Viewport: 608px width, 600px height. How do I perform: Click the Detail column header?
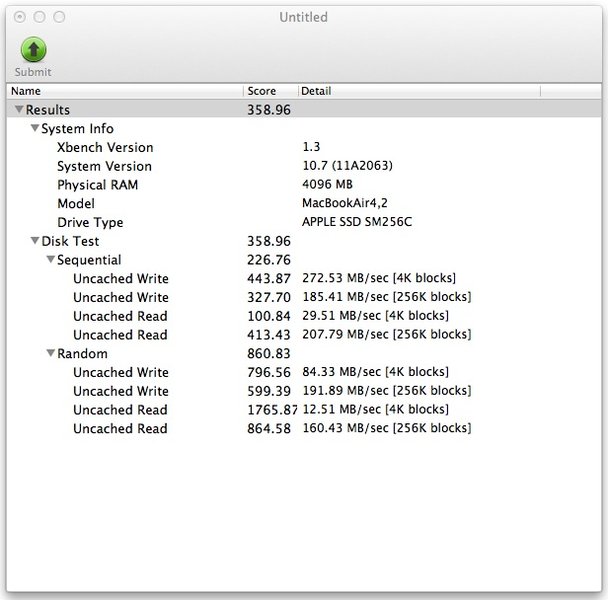tap(419, 91)
